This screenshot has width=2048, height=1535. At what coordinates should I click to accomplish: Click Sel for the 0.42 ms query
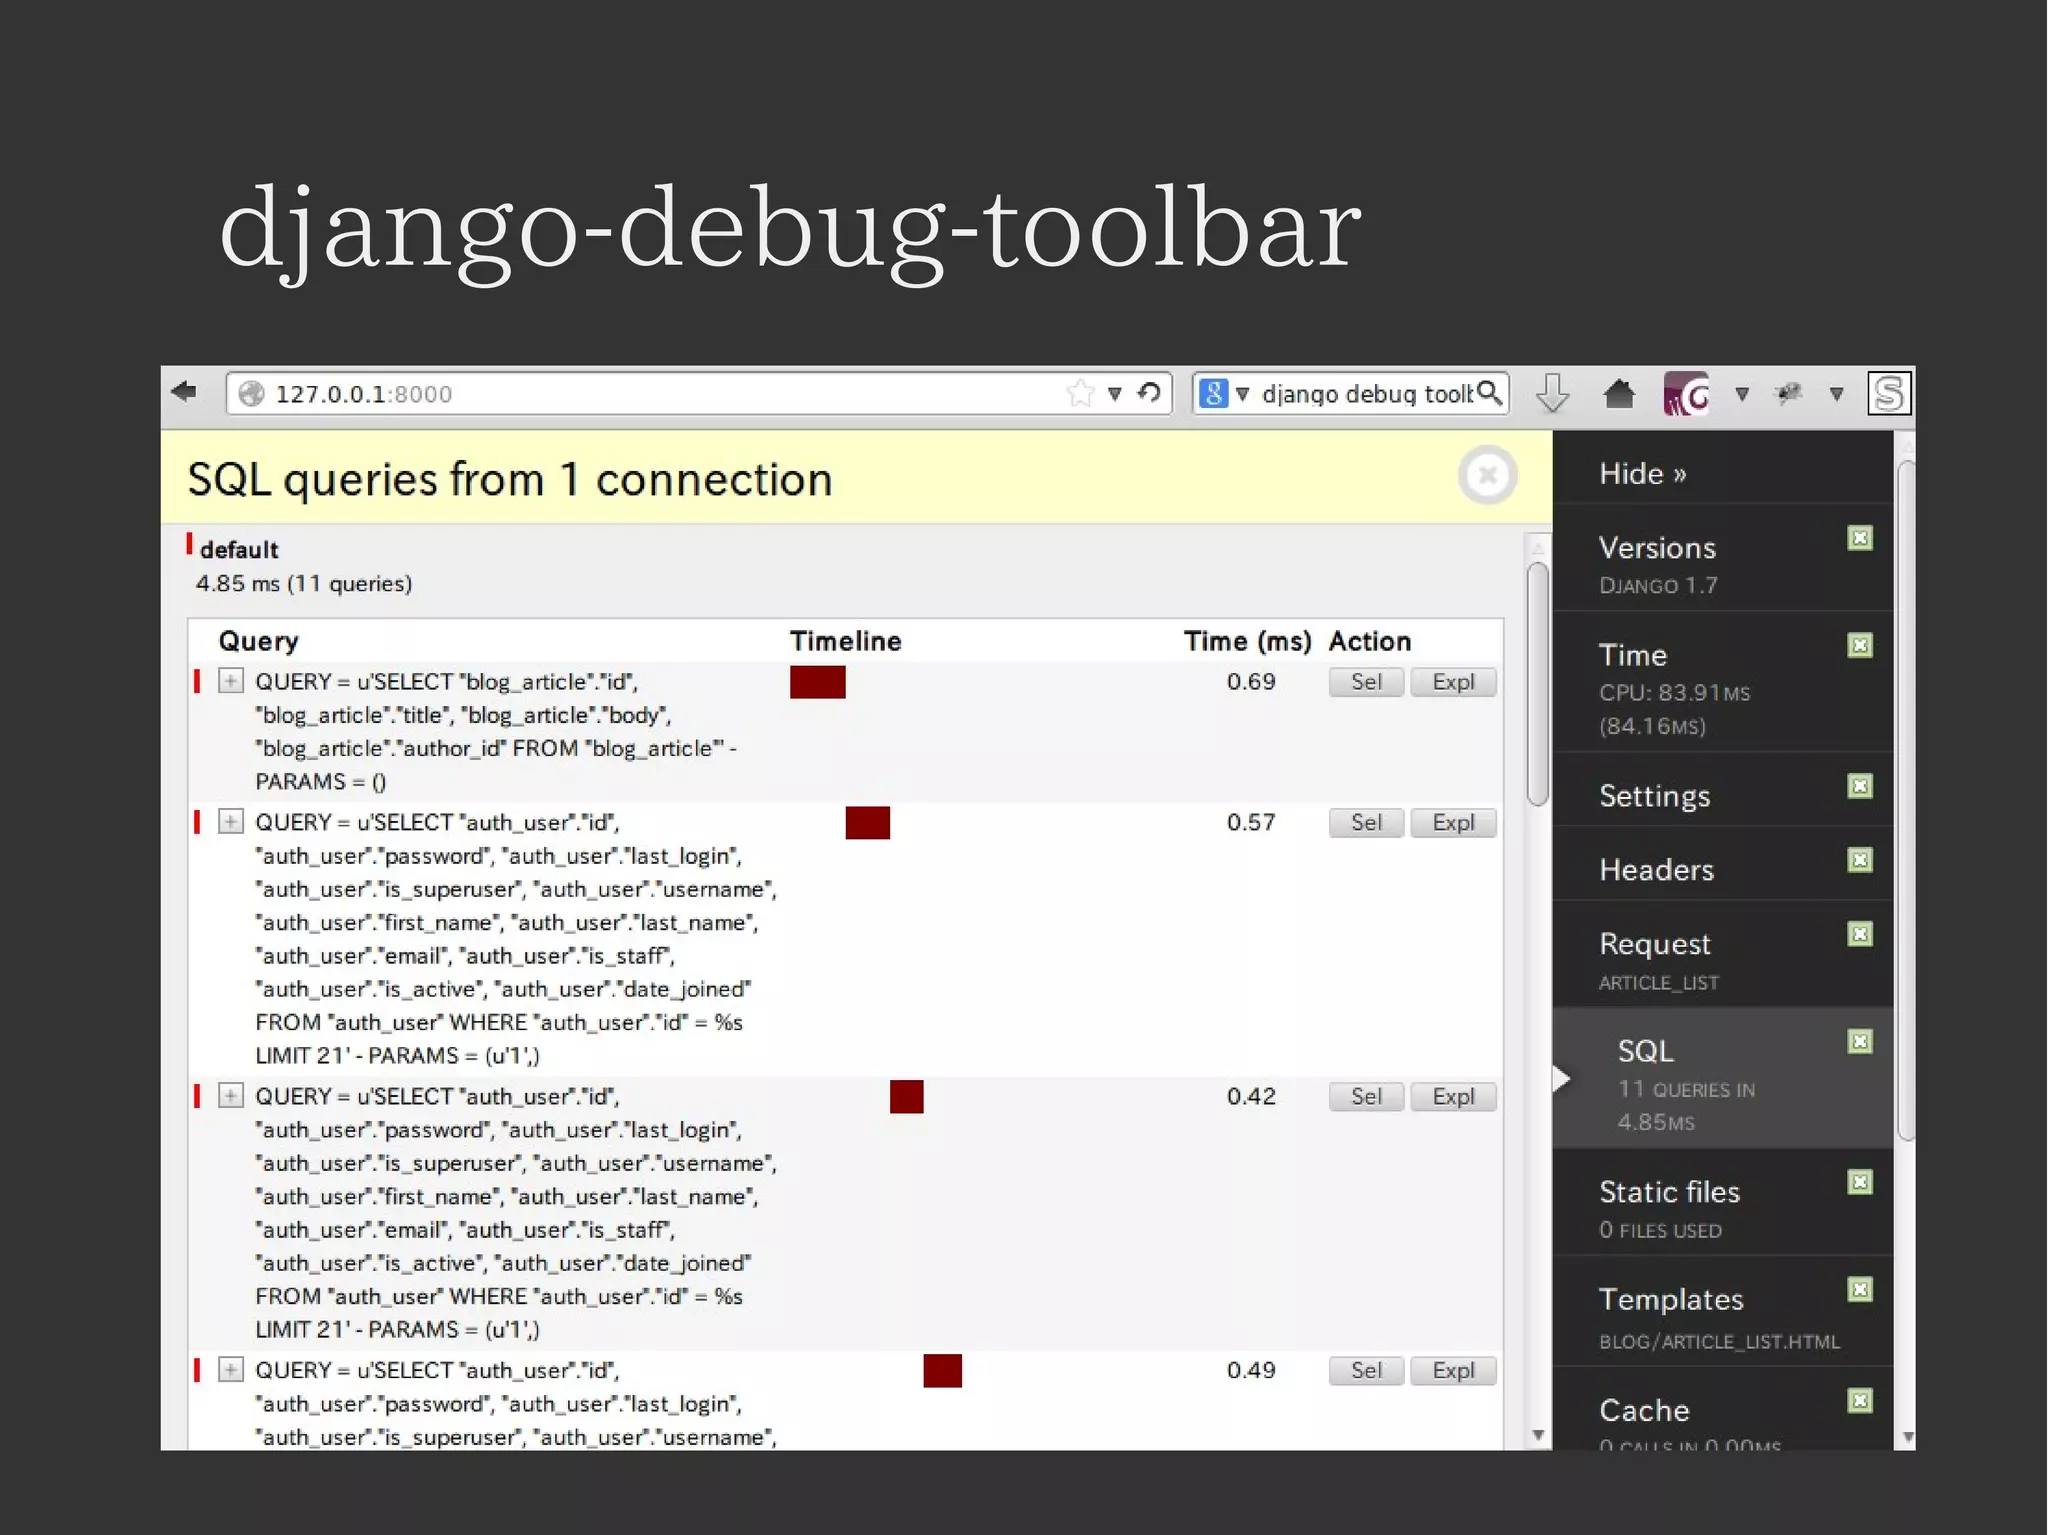point(1366,1097)
